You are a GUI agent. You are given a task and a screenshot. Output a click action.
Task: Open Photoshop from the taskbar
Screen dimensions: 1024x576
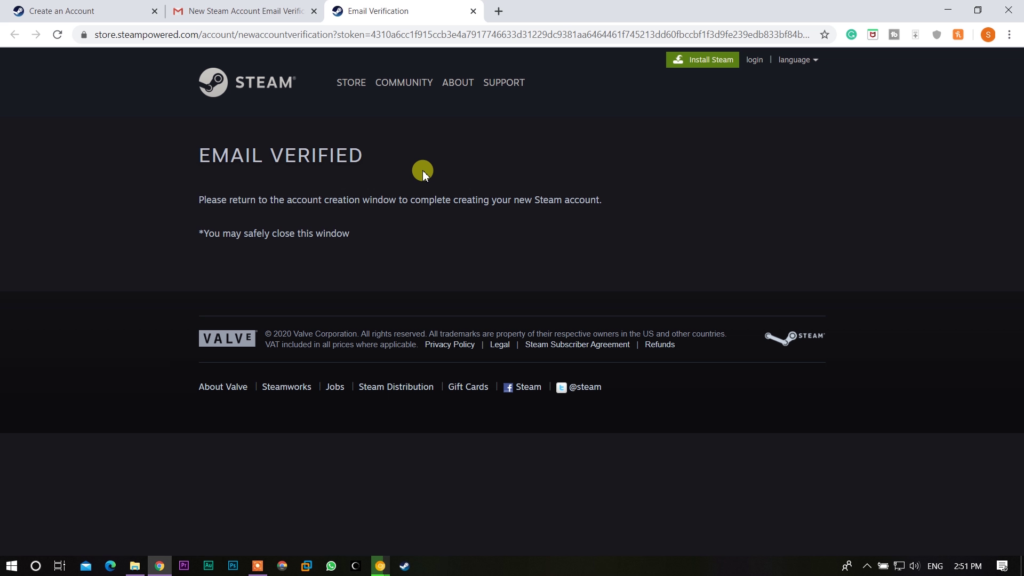click(232, 566)
